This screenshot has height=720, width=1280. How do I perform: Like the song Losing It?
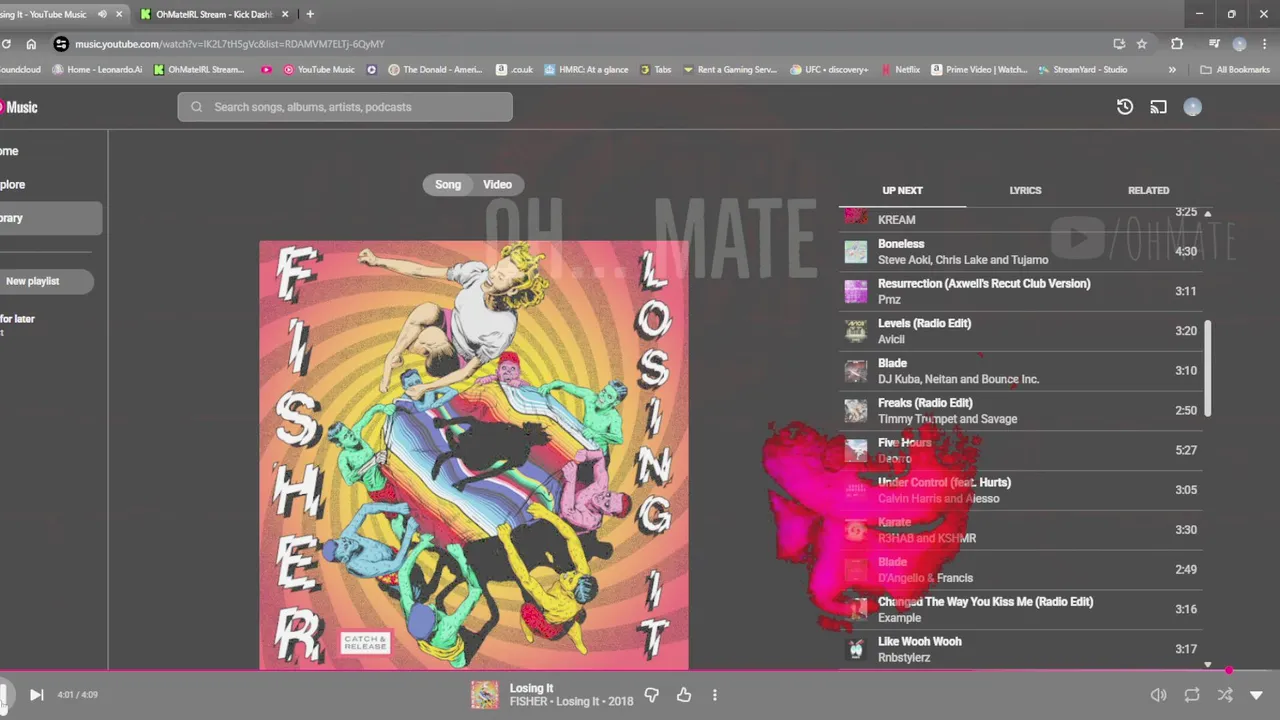684,694
